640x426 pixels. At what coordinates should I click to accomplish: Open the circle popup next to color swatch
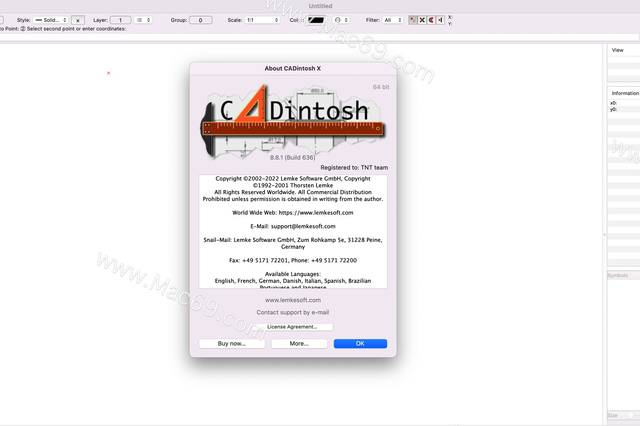(x=341, y=20)
